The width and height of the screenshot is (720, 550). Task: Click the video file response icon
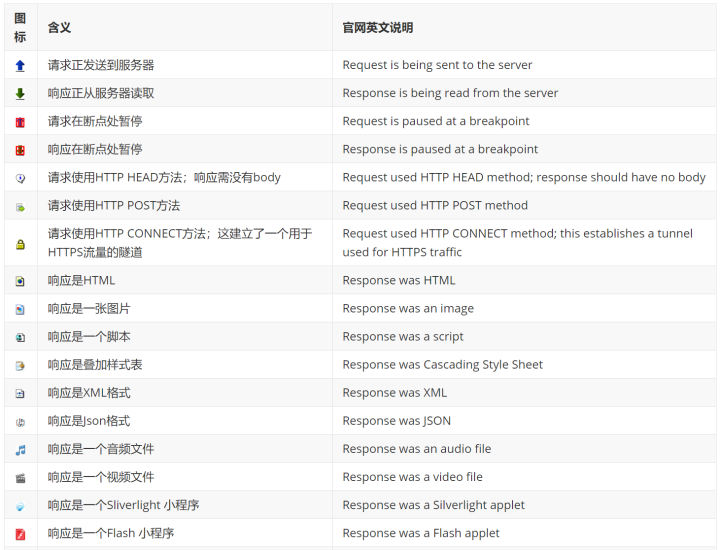click(20, 478)
